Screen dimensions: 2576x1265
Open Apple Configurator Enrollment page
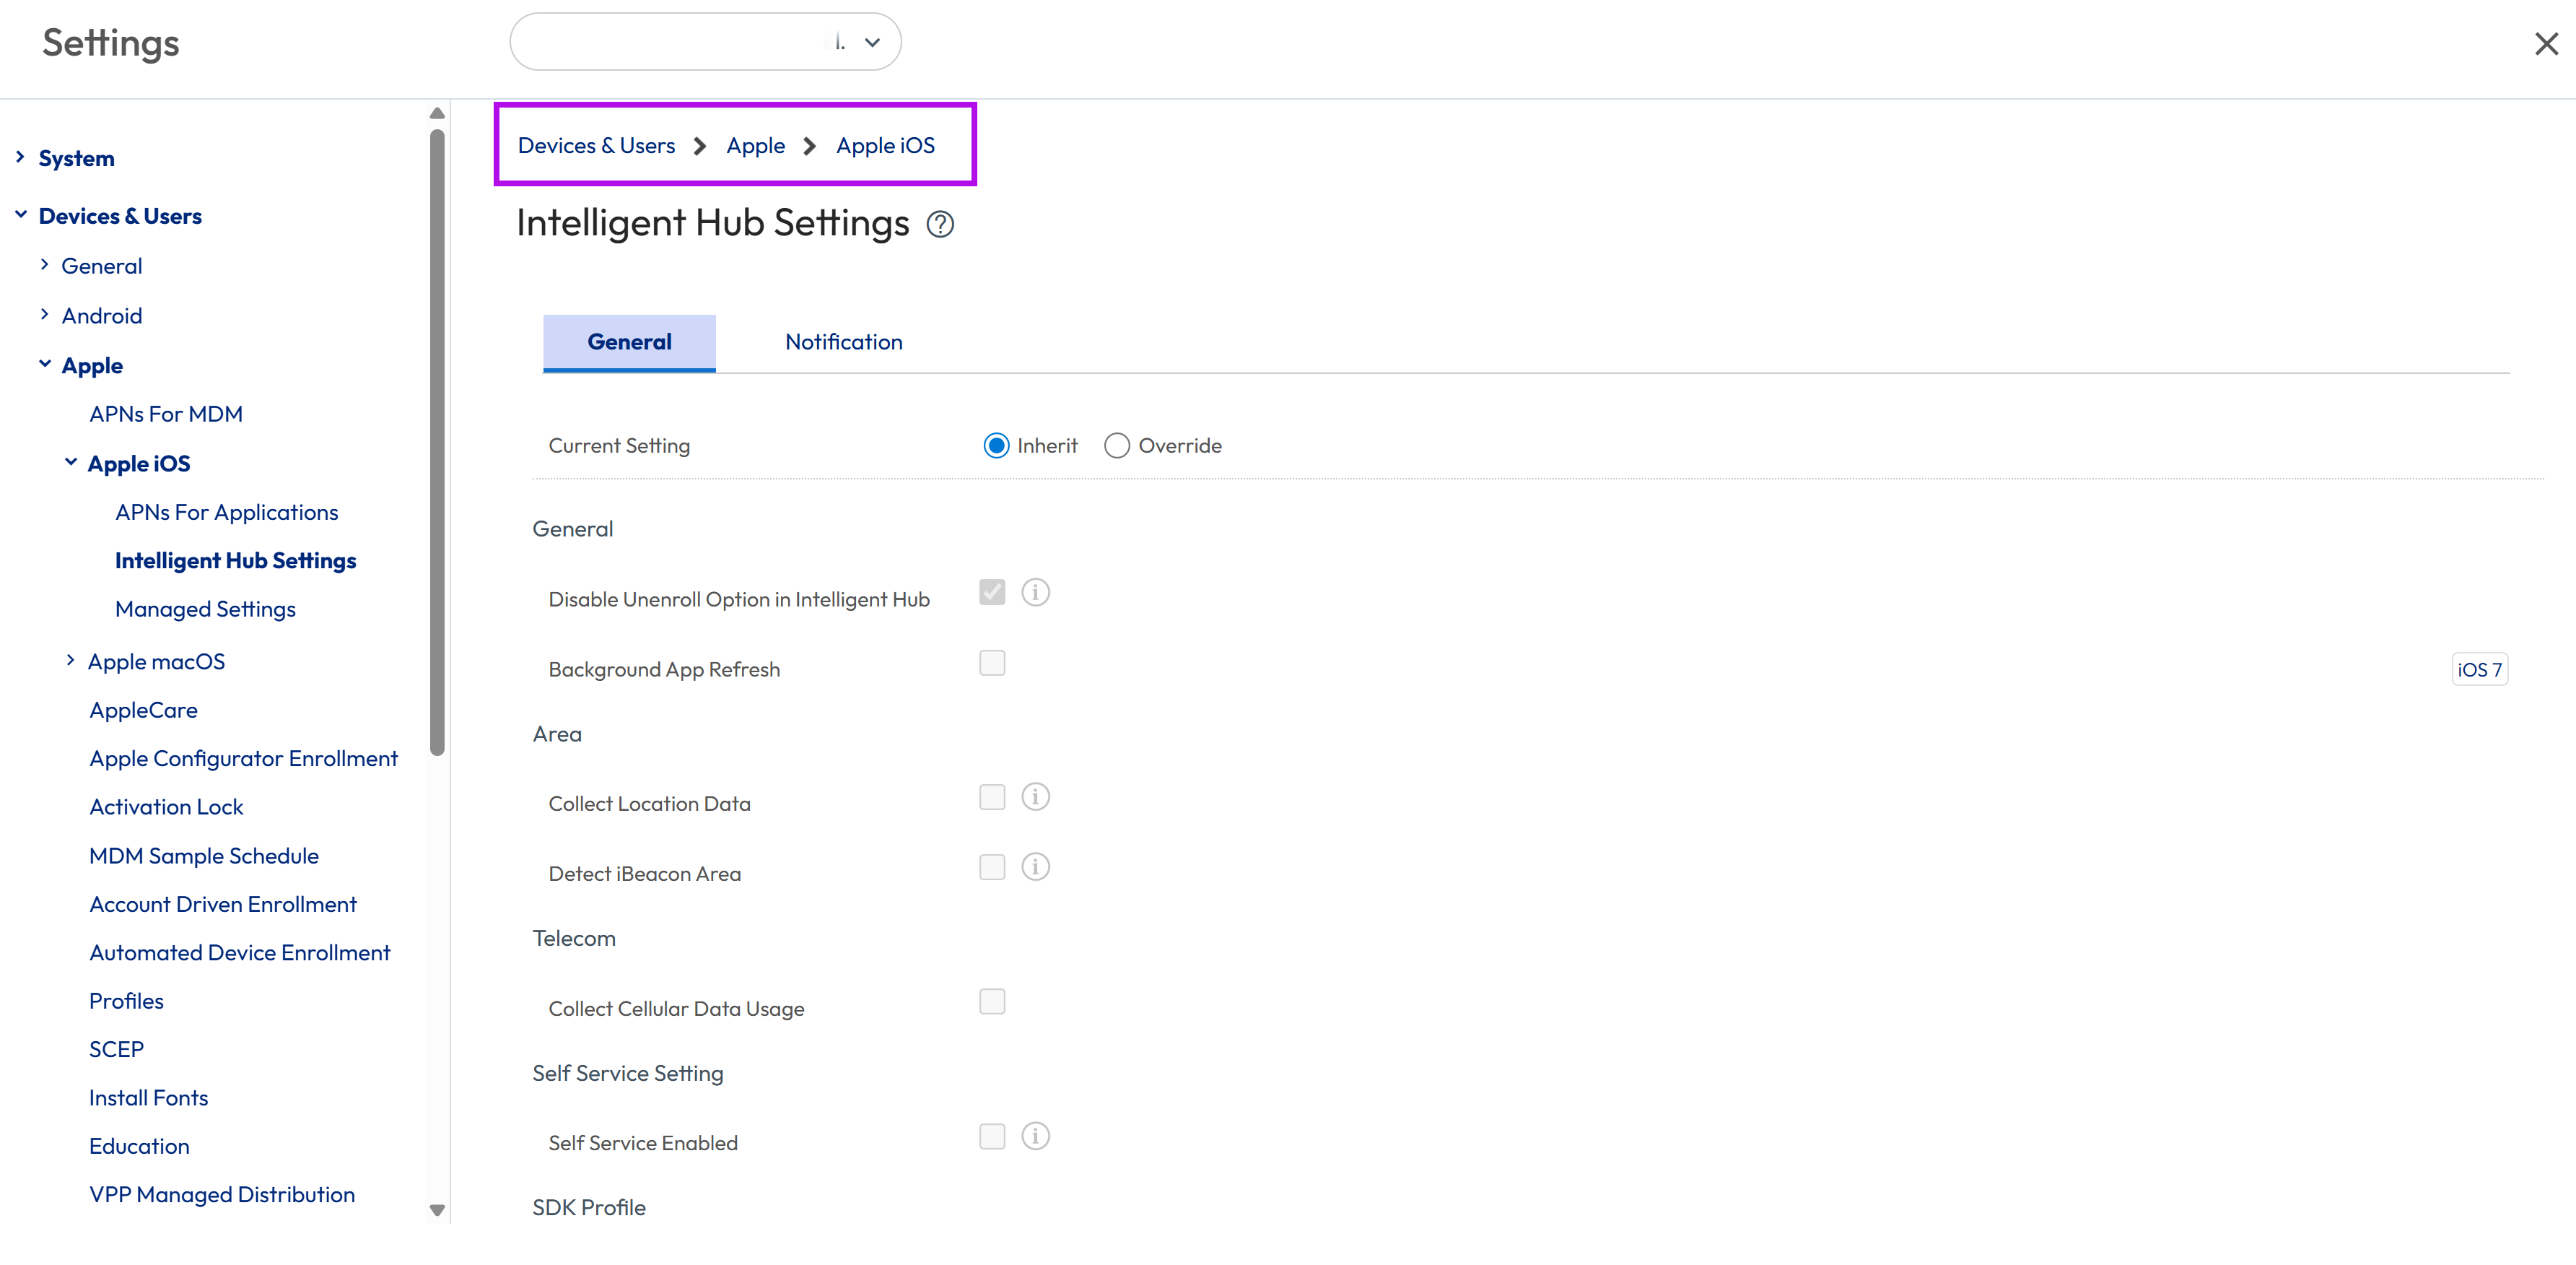pyautogui.click(x=243, y=759)
